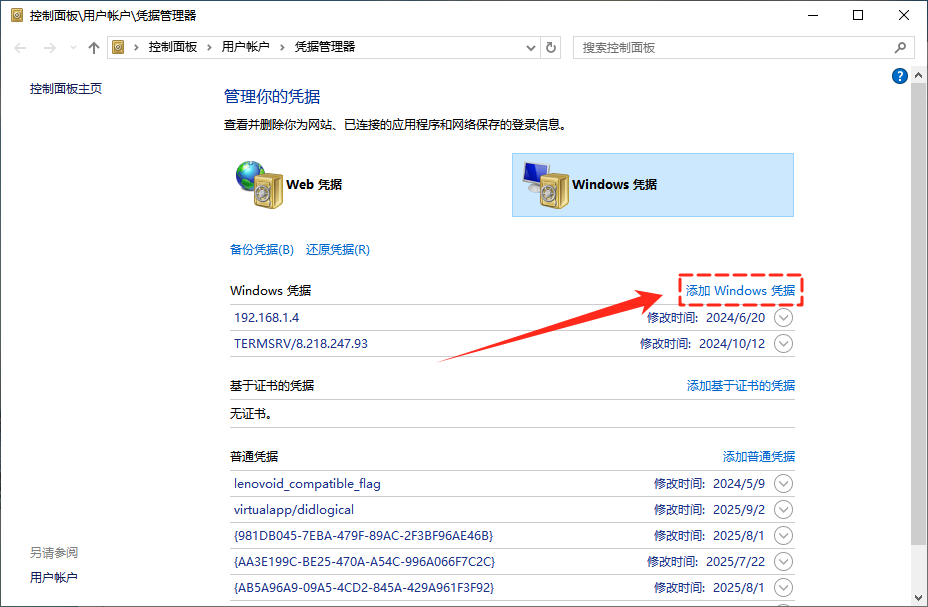Image resolution: width=928 pixels, height=607 pixels.
Task: Click 还原凭据(R) link
Action: [x=338, y=250]
